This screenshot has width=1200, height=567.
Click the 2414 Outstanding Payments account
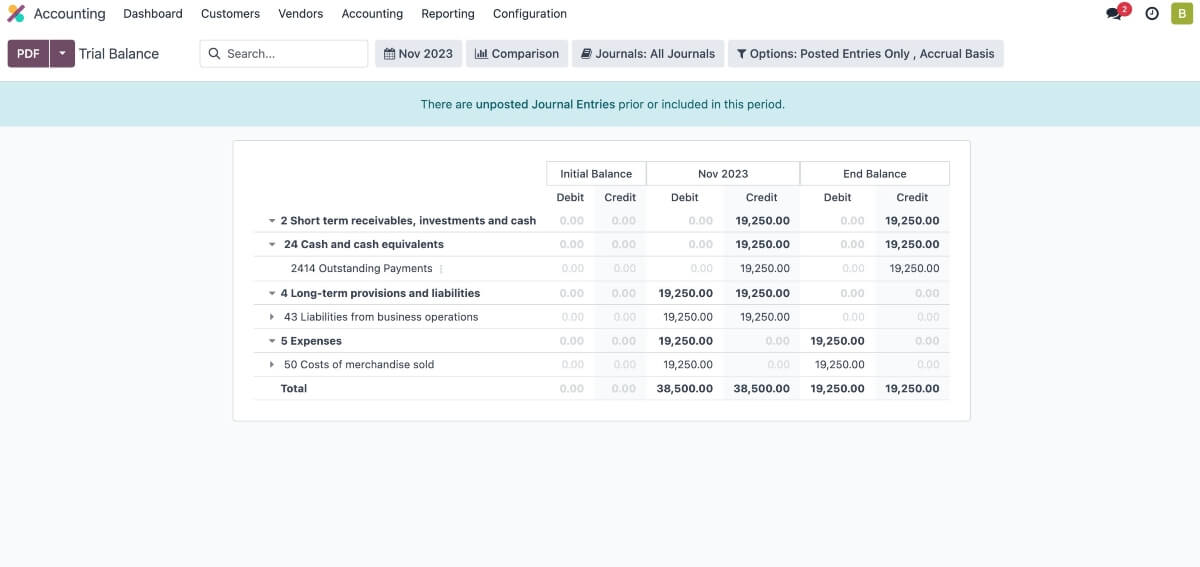tap(361, 268)
